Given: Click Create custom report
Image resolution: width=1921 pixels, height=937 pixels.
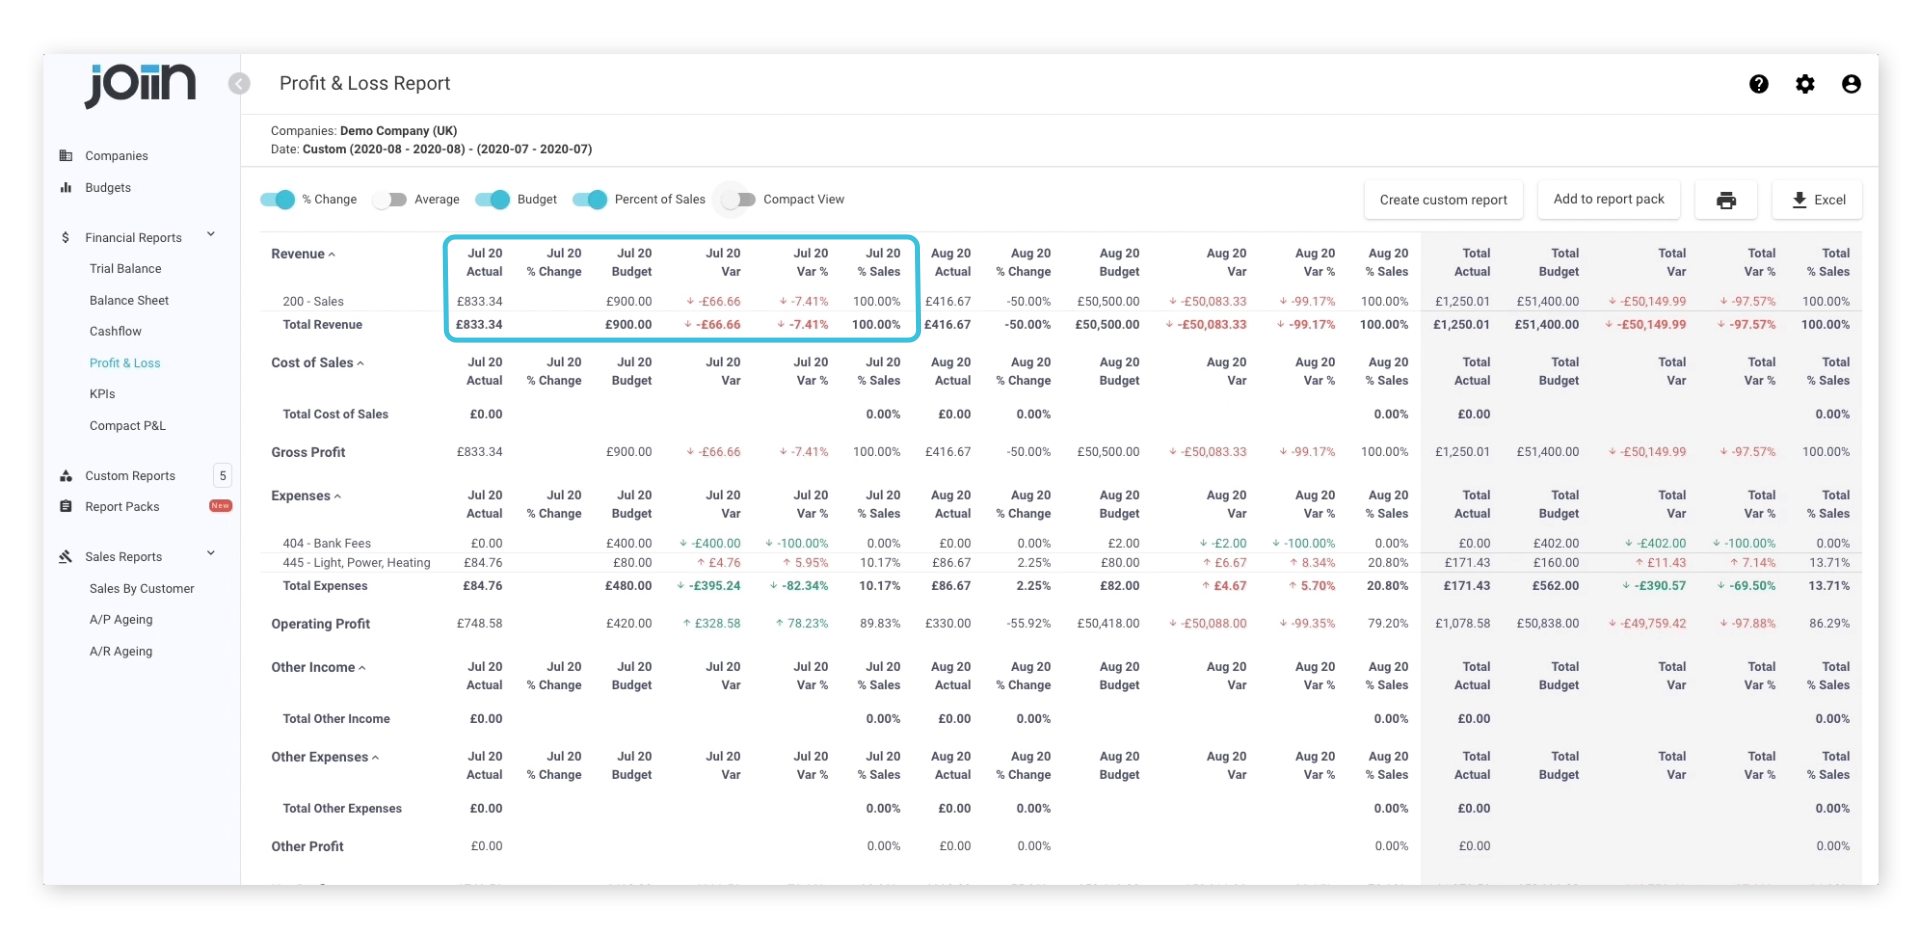Looking at the screenshot, I should click(1444, 200).
